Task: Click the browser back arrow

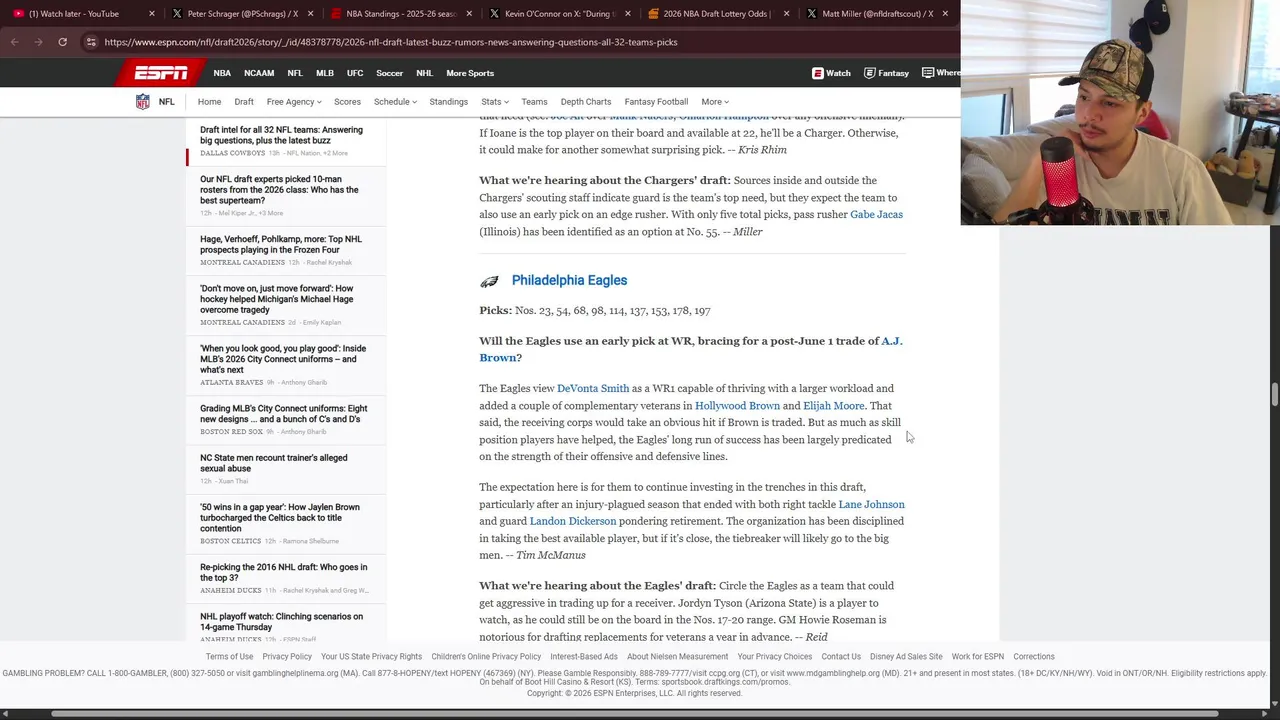Action: (x=14, y=42)
